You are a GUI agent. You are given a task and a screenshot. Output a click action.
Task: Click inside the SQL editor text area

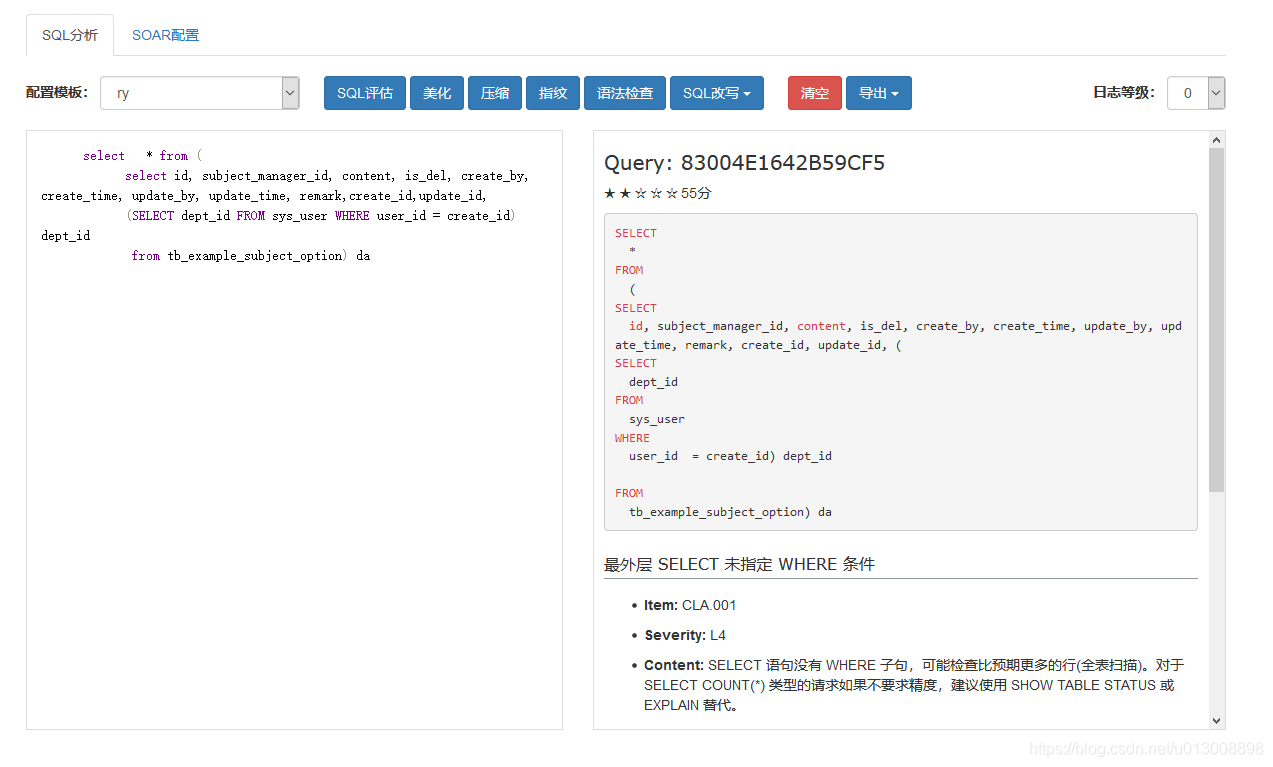point(294,430)
